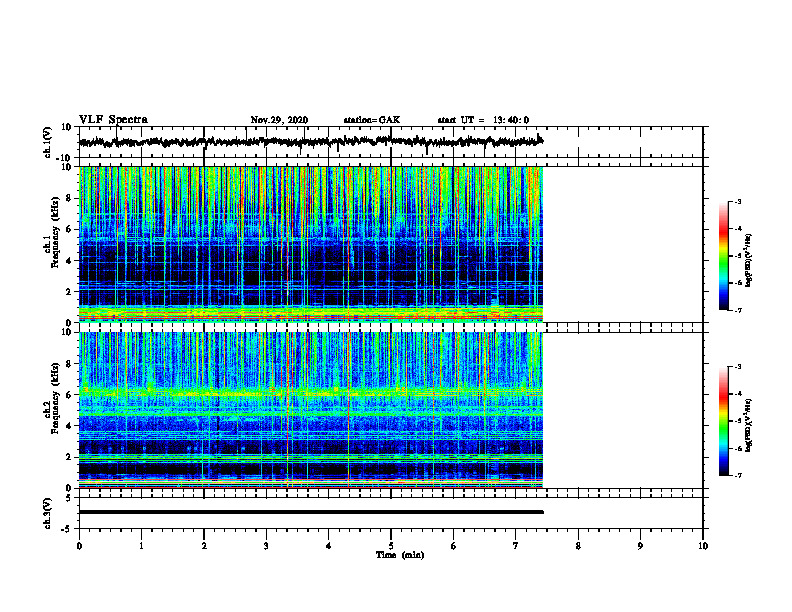Click the "-3" label on ch.1 color scale

(x=738, y=201)
